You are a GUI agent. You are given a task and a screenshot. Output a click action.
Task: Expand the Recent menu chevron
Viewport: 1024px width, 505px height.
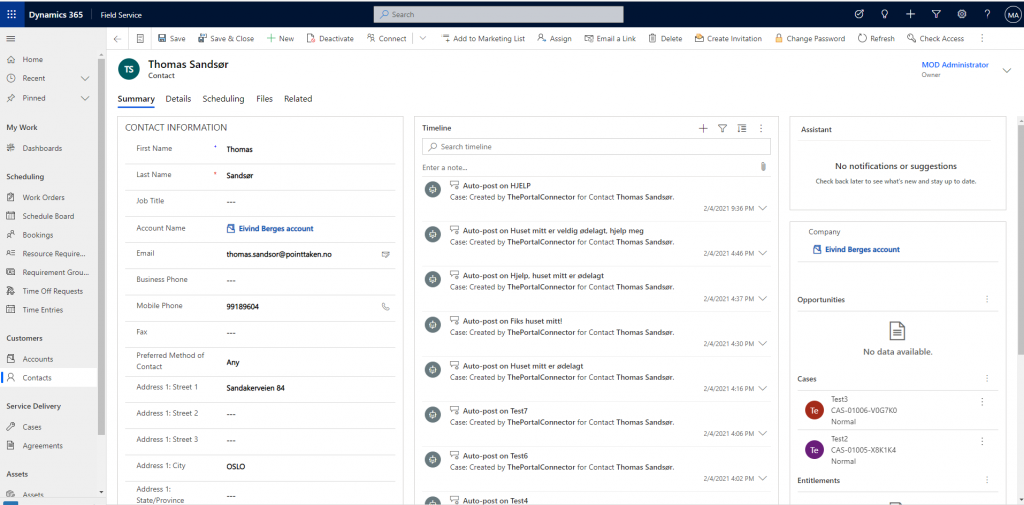click(85, 78)
